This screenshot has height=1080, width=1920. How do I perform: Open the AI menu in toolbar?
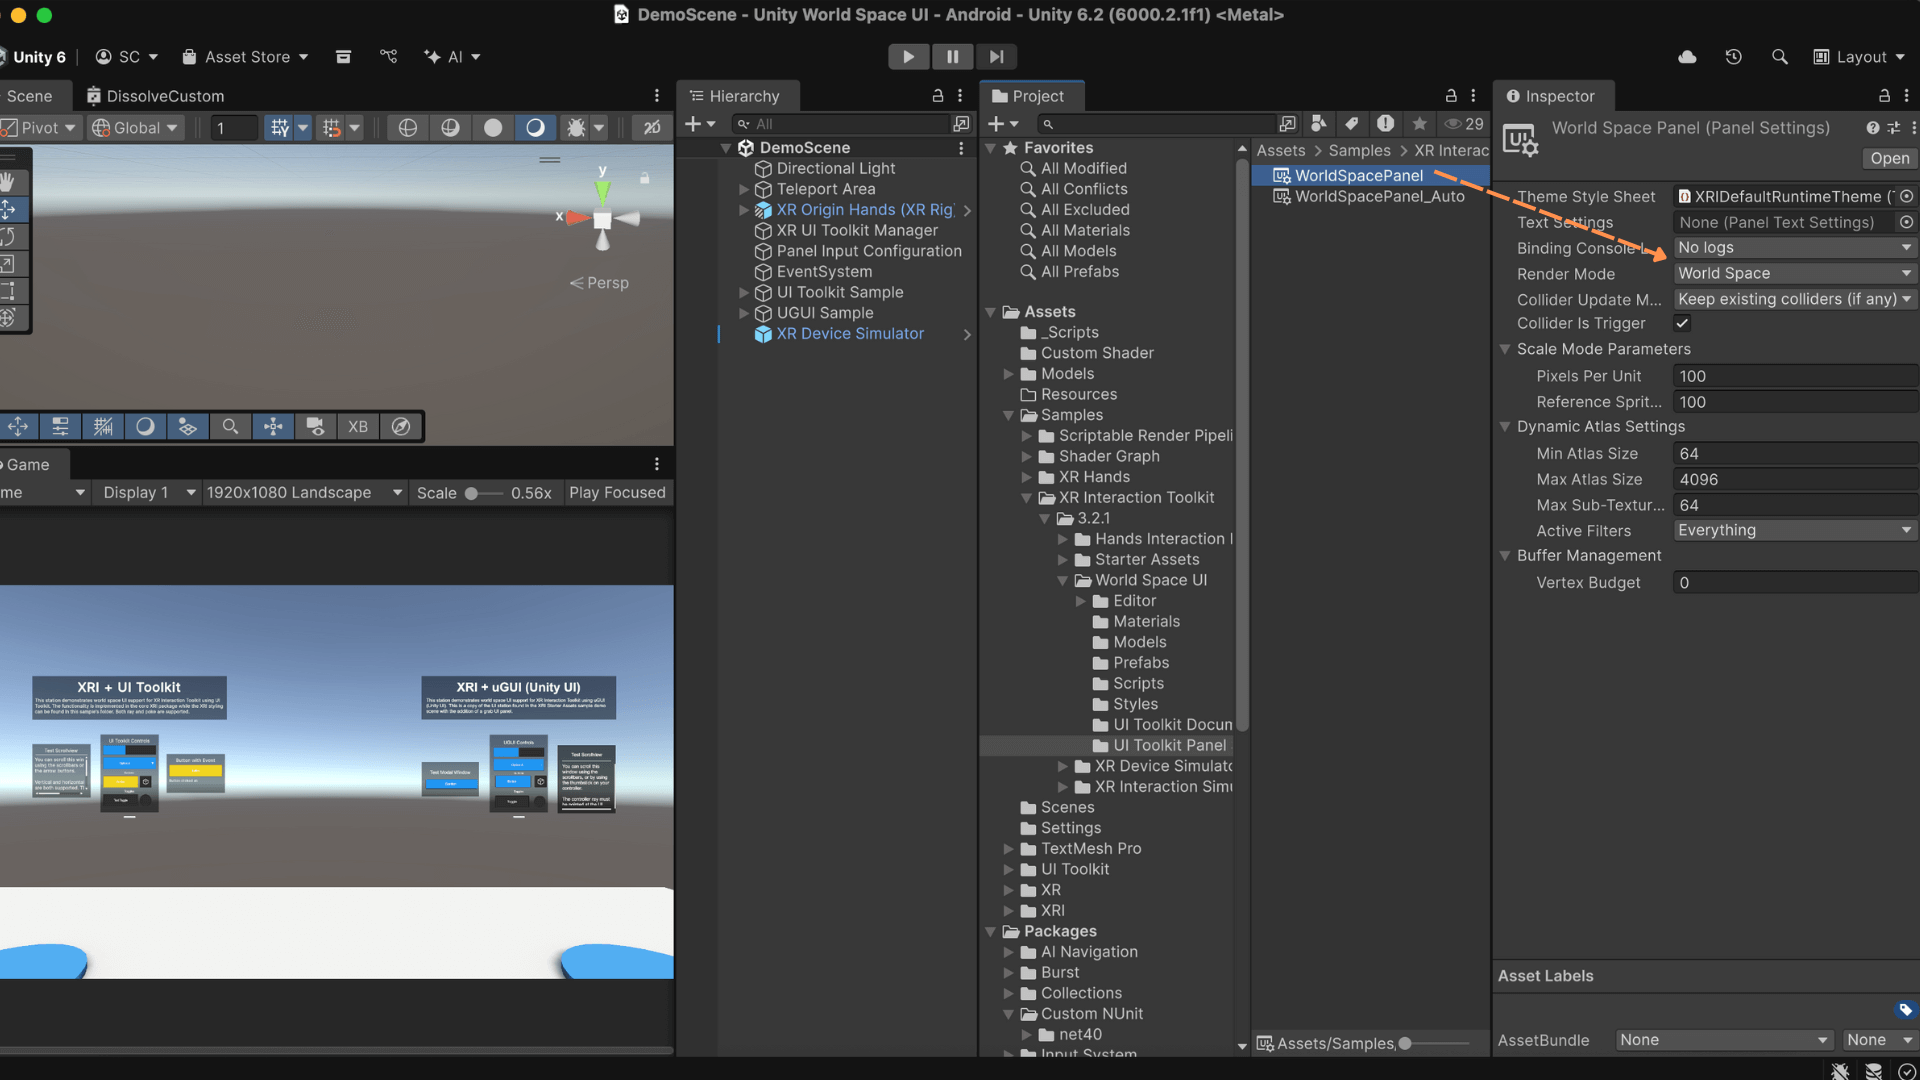452,57
